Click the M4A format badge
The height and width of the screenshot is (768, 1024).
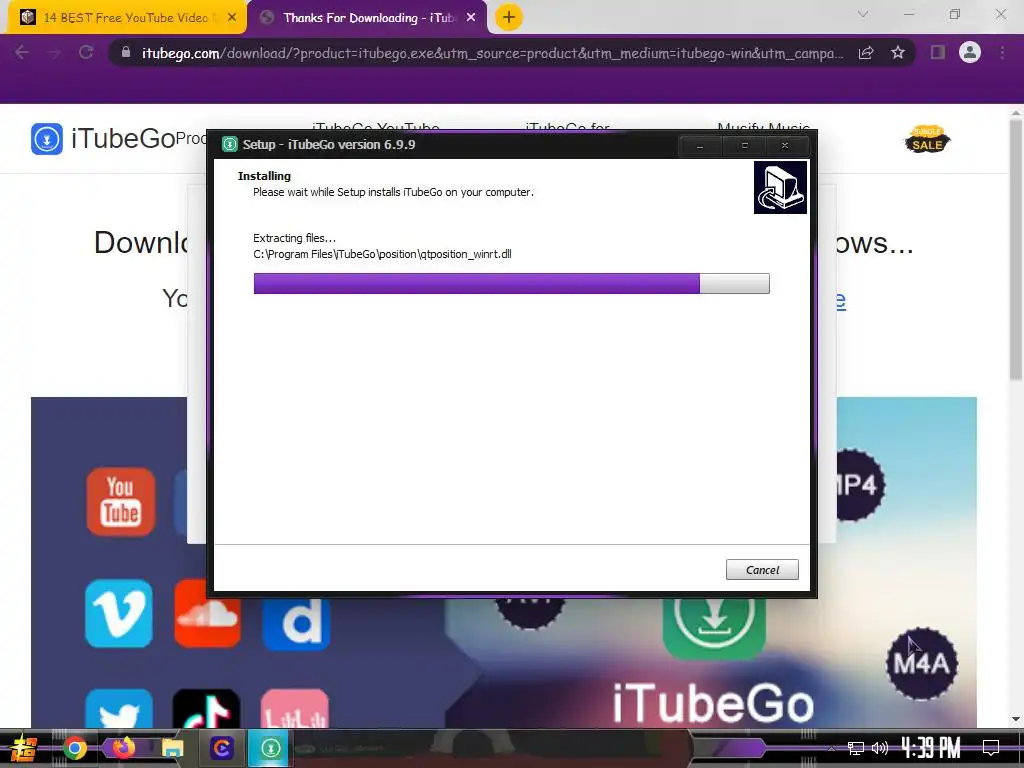921,664
